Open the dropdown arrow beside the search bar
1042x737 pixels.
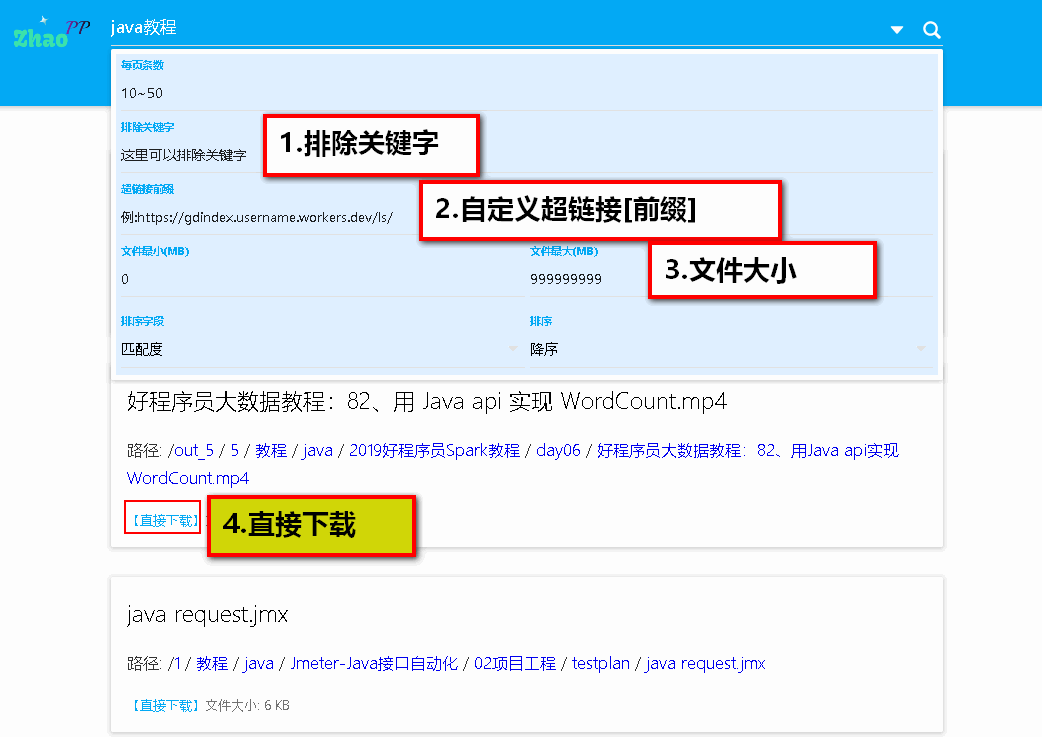pos(896,30)
